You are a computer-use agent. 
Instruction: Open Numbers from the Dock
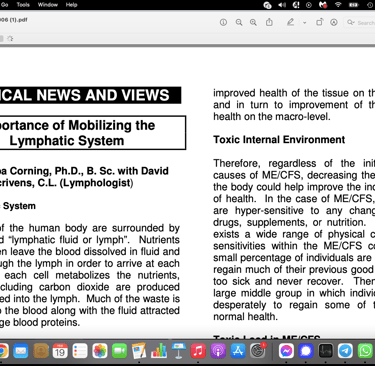click(159, 351)
